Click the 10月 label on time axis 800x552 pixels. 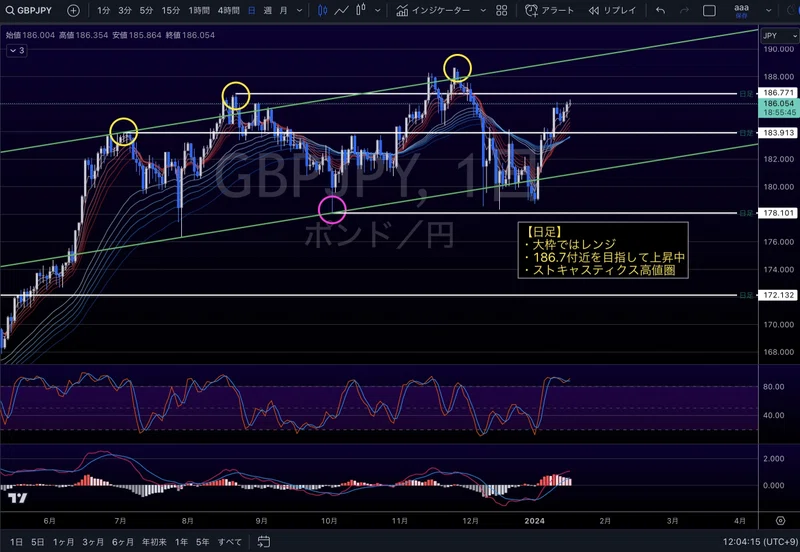[x=329, y=521]
